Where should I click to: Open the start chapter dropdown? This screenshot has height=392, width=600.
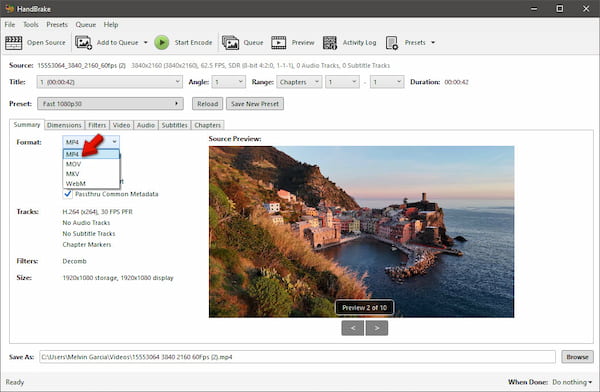click(x=342, y=82)
